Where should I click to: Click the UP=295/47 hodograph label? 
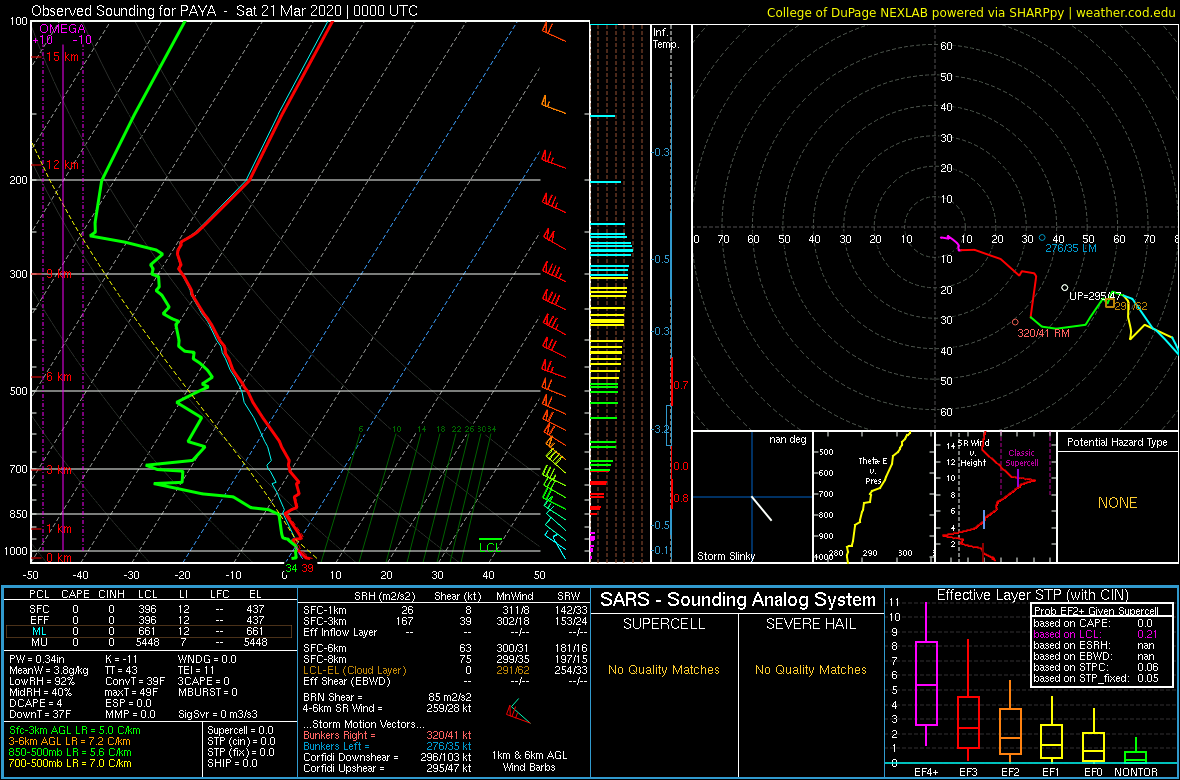(1095, 296)
